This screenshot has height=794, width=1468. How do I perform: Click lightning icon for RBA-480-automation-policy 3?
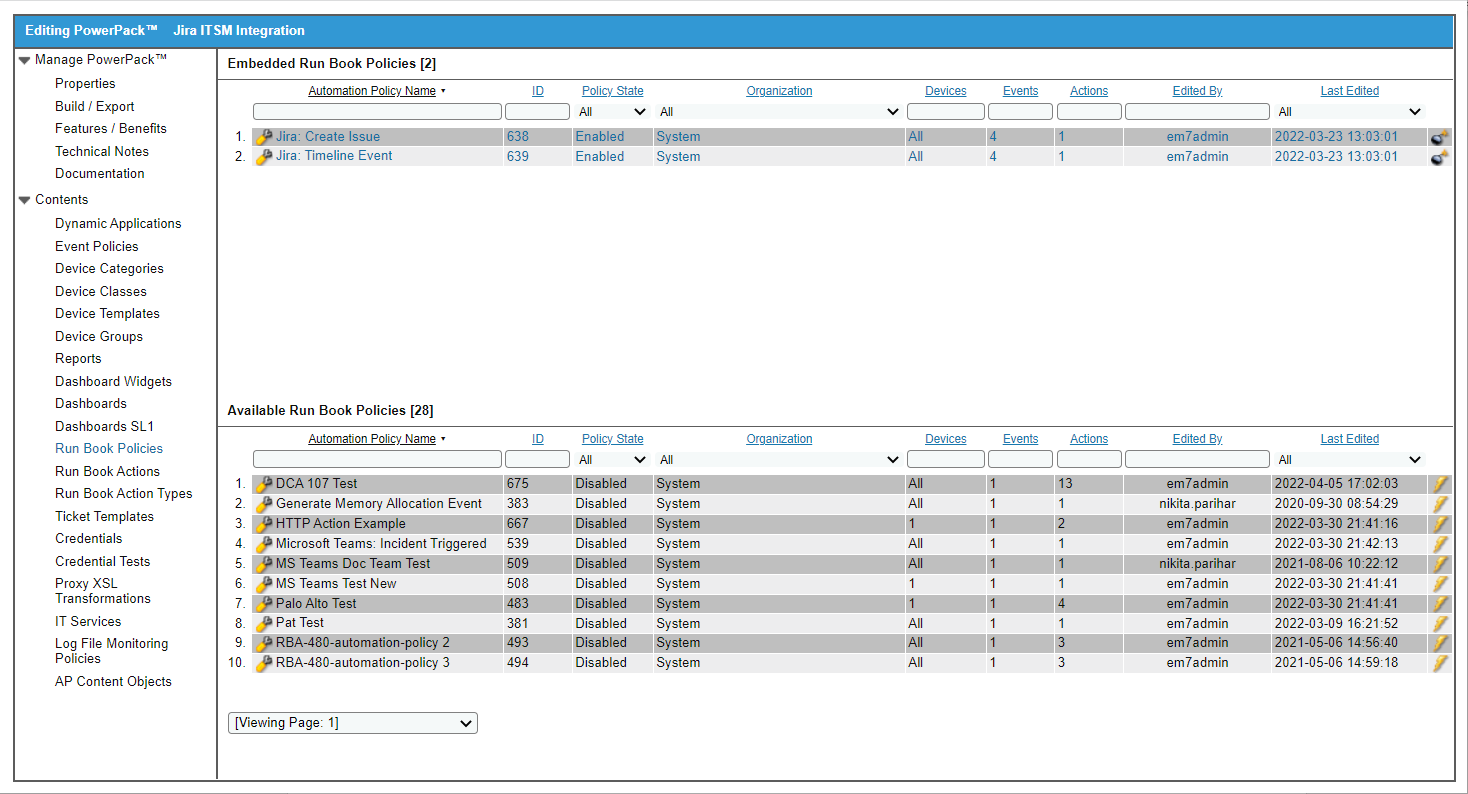pyautogui.click(x=1440, y=663)
